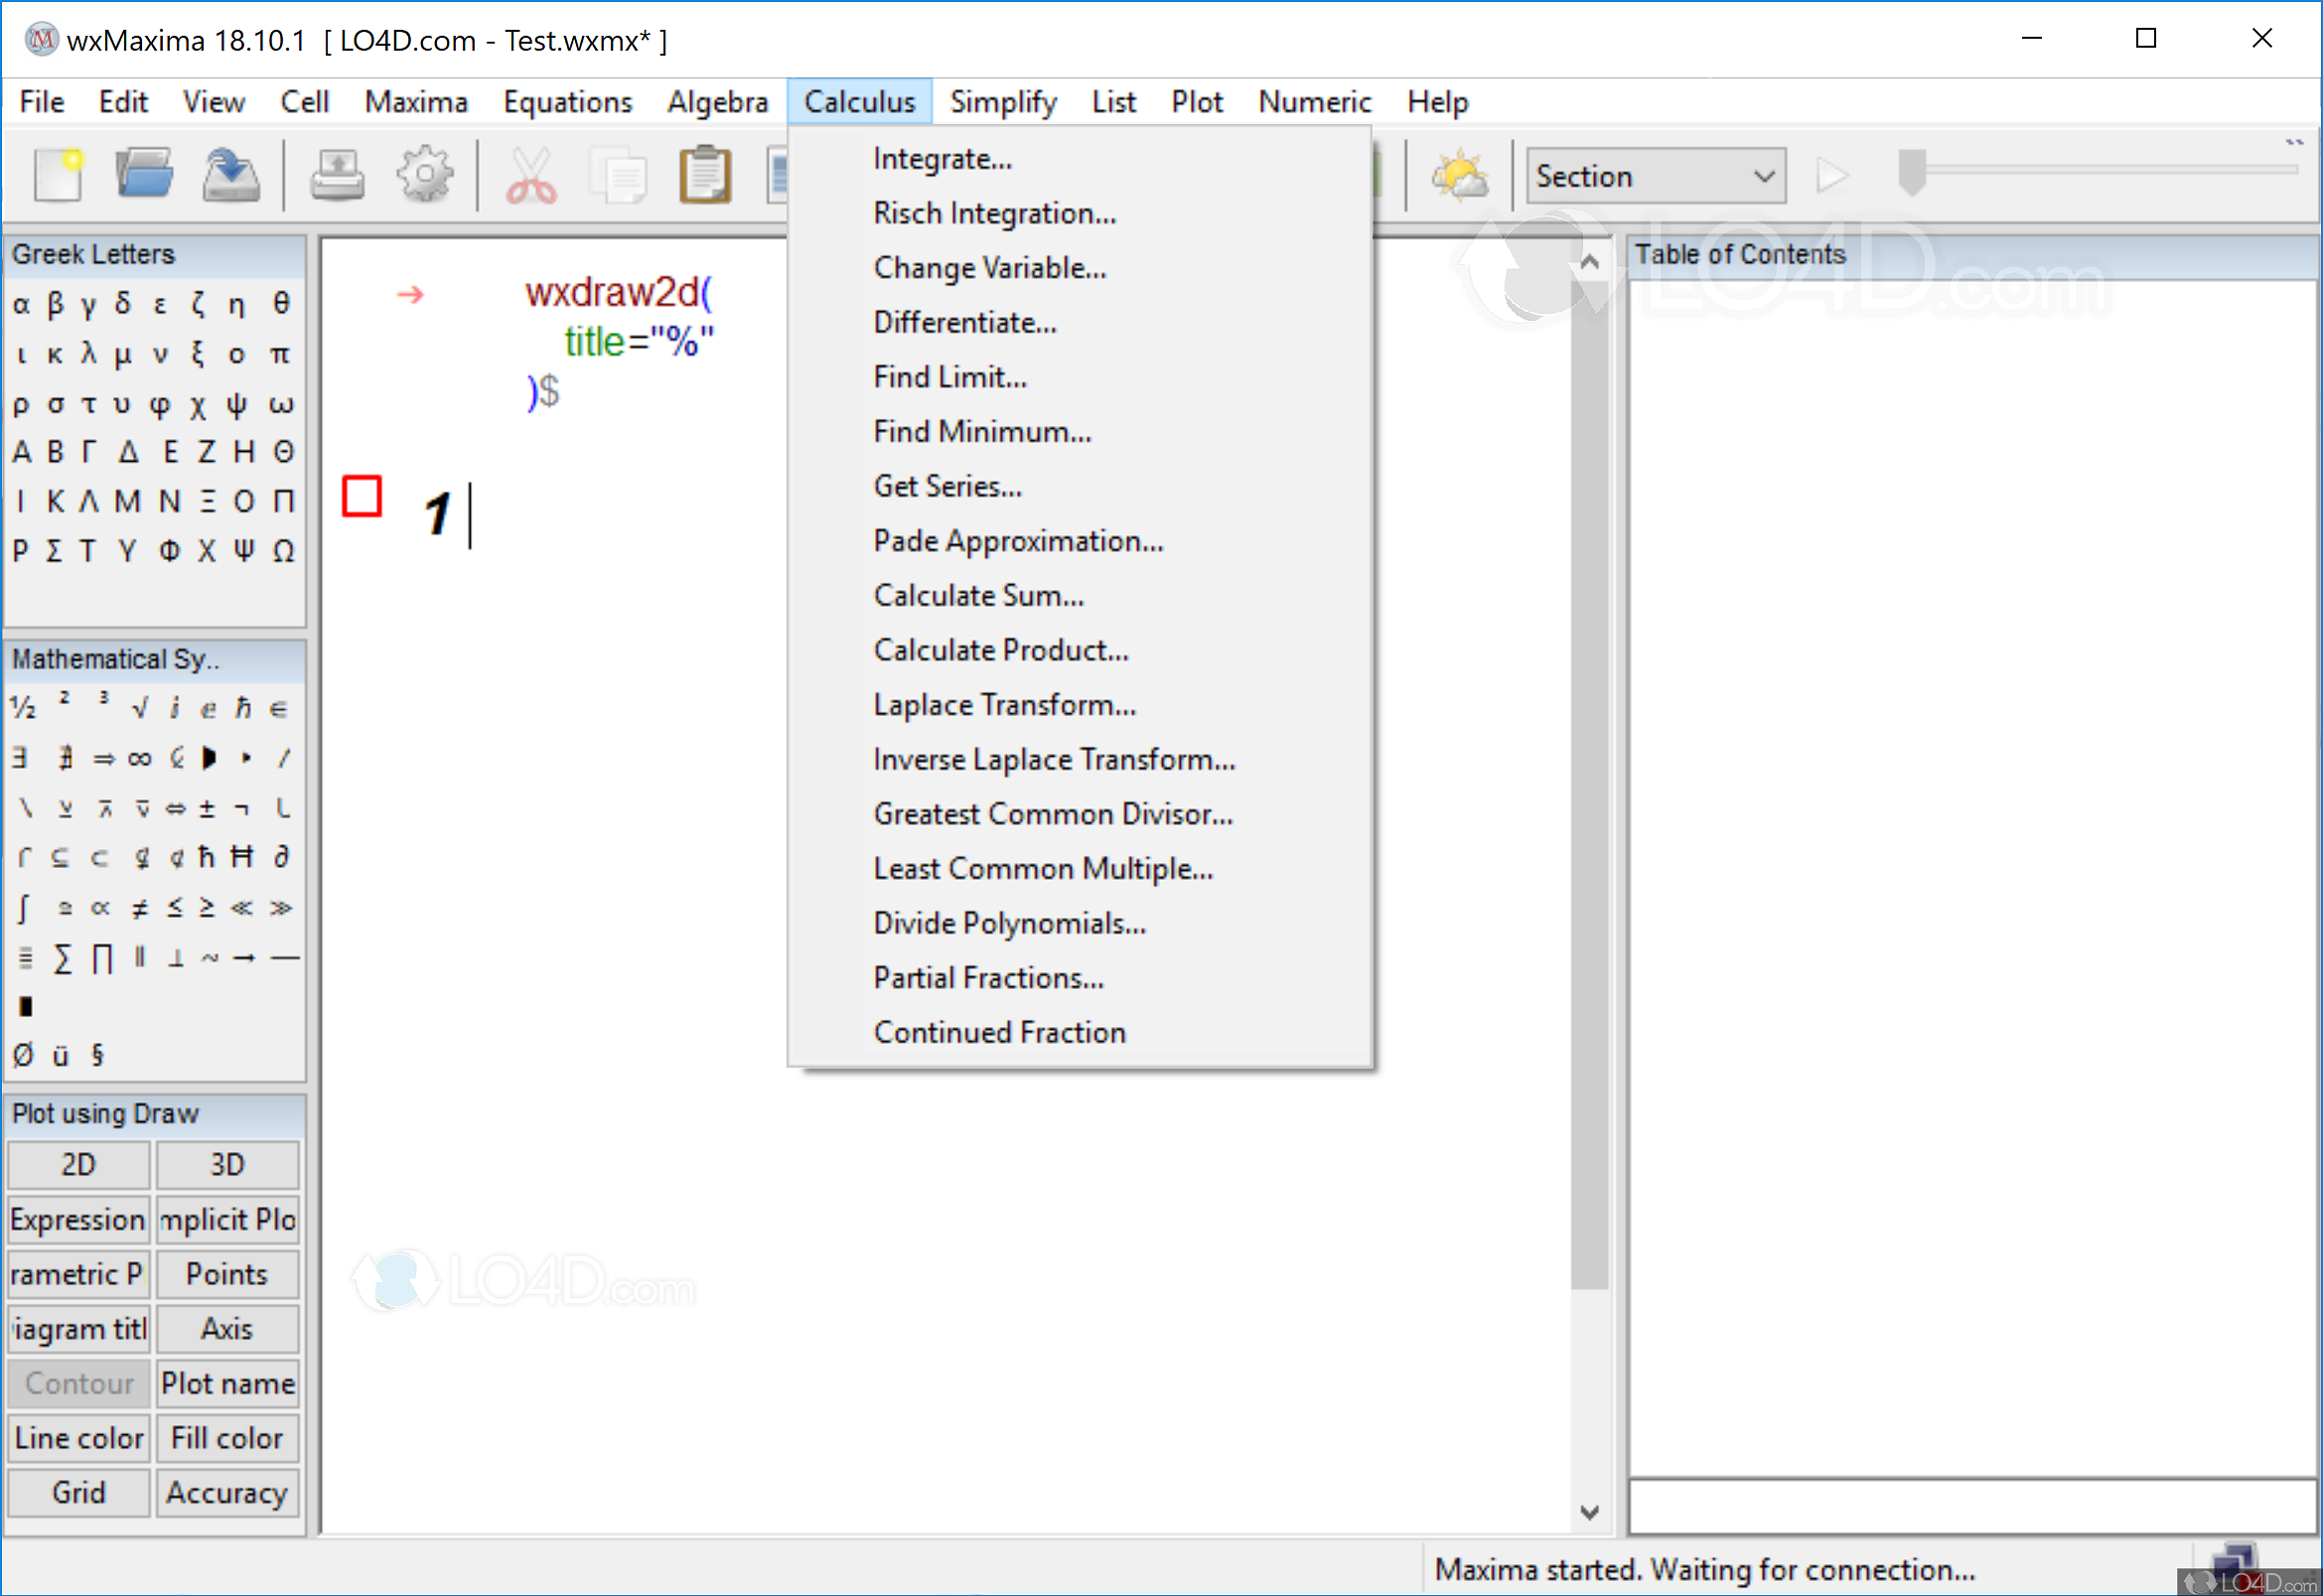This screenshot has width=2323, height=1596.
Task: Click the Cut scissors icon
Action: (531, 175)
